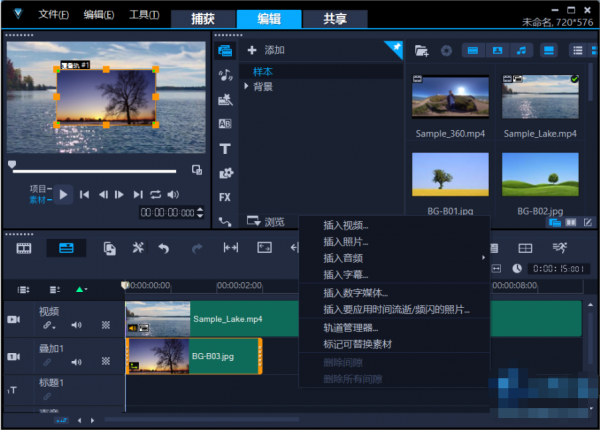This screenshot has width=600, height=430.
Task: Click the Record/Capture option icon
Action: (x=109, y=249)
